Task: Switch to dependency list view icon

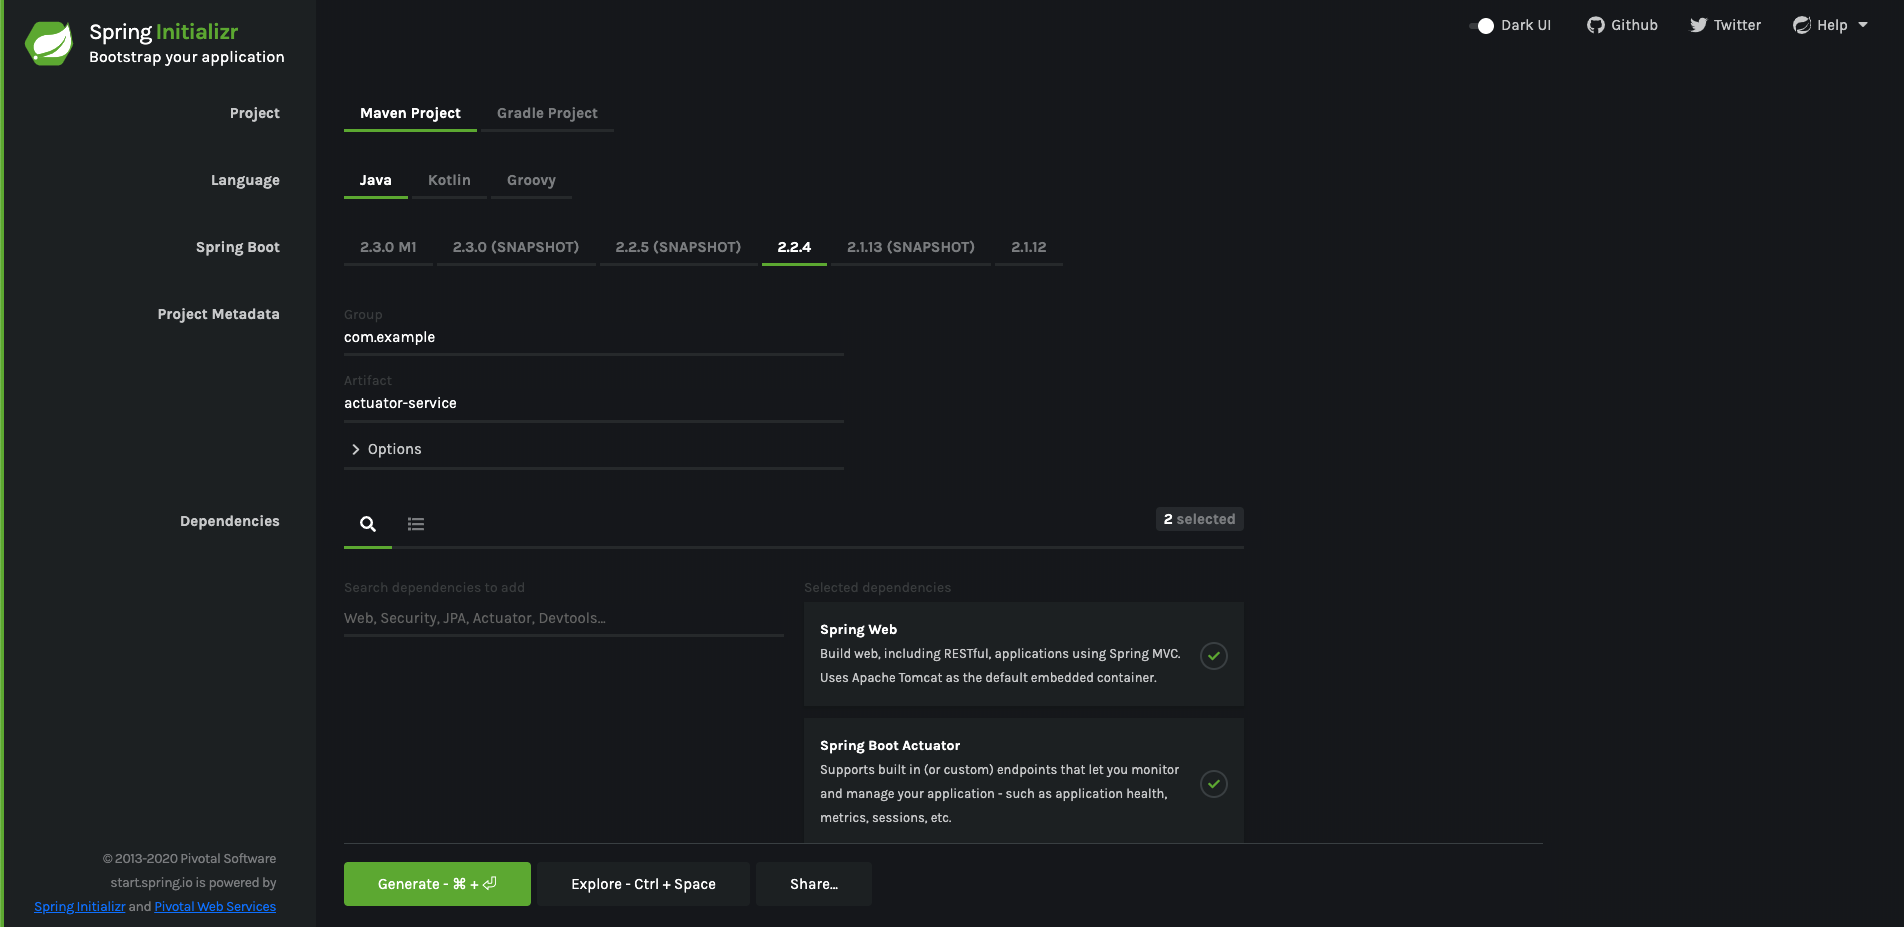Action: pyautogui.click(x=416, y=524)
